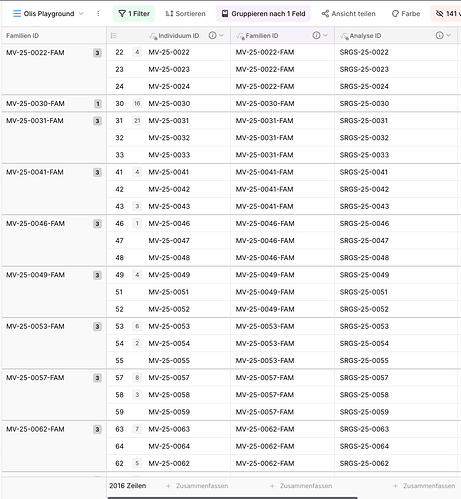
Task: Open the hidden fields button showing 141
Action: (x=447, y=14)
